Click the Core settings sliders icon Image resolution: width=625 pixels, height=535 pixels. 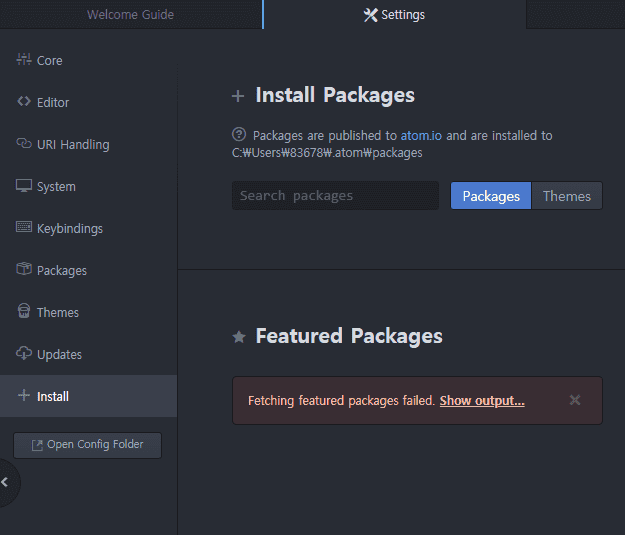pyautogui.click(x=24, y=60)
